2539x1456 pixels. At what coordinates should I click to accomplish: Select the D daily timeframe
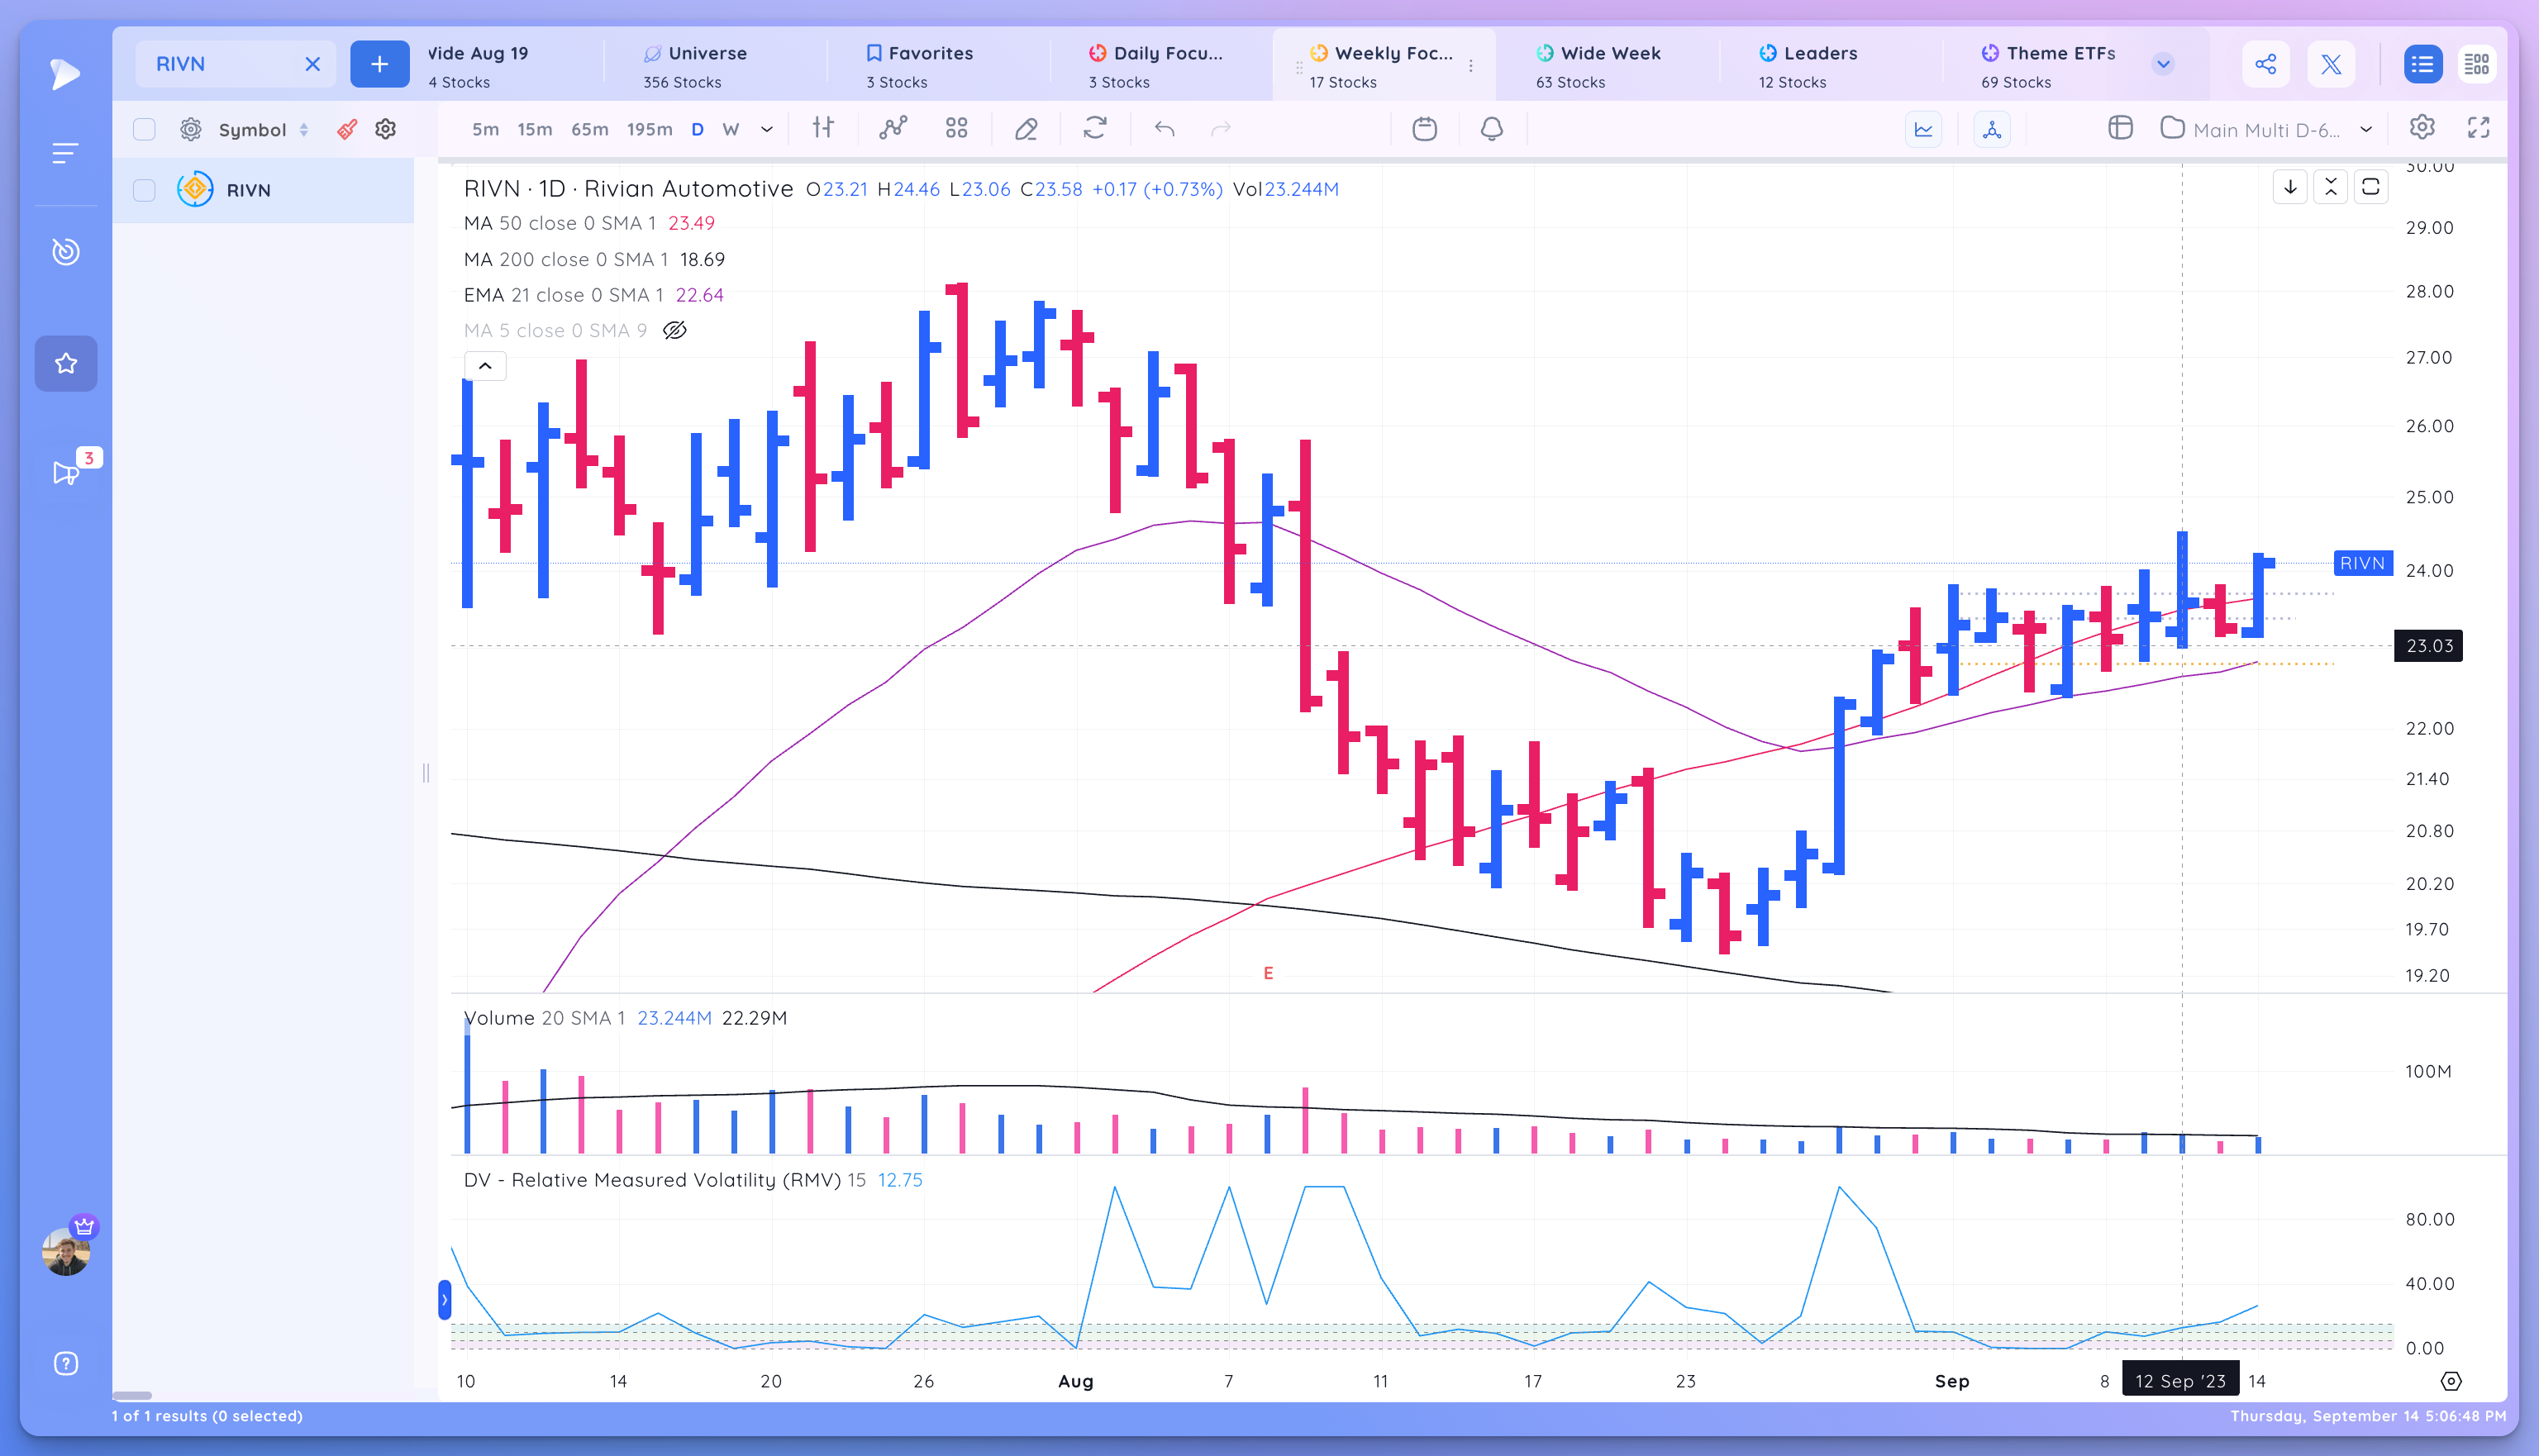pyautogui.click(x=698, y=129)
